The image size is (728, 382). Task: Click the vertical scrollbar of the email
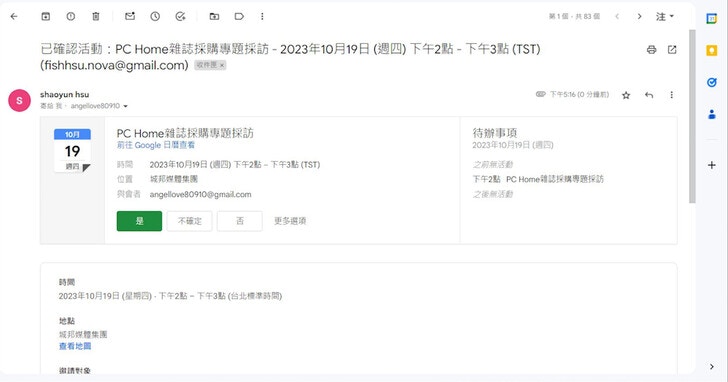(x=692, y=116)
